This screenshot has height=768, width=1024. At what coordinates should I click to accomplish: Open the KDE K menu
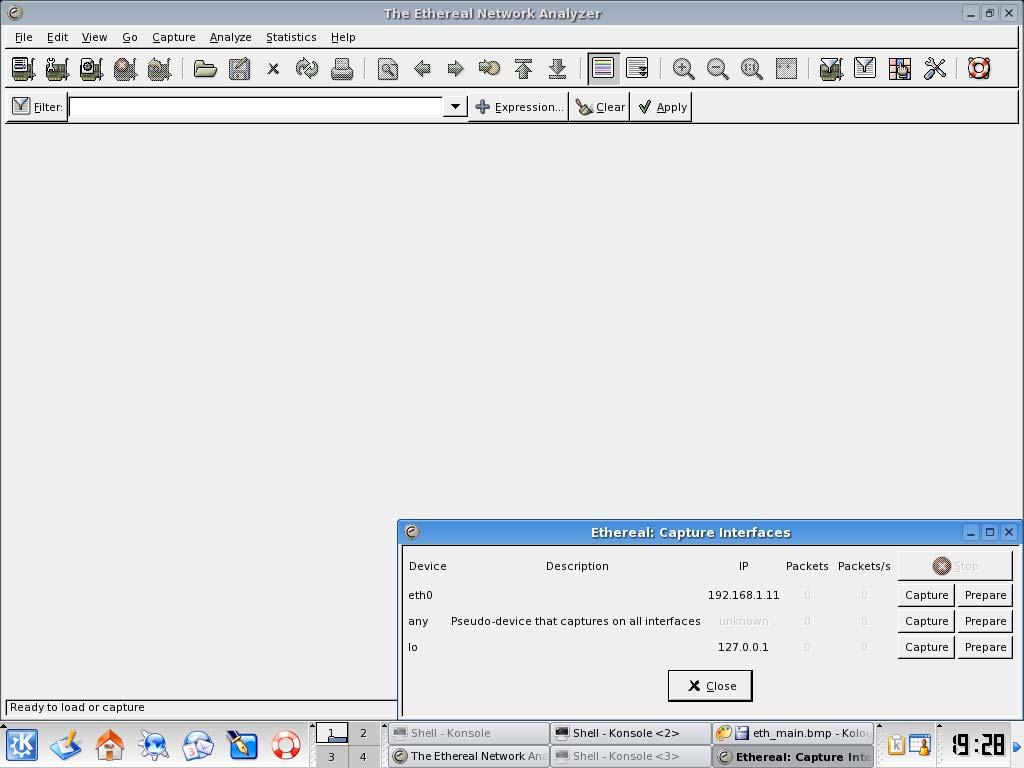(x=22, y=745)
